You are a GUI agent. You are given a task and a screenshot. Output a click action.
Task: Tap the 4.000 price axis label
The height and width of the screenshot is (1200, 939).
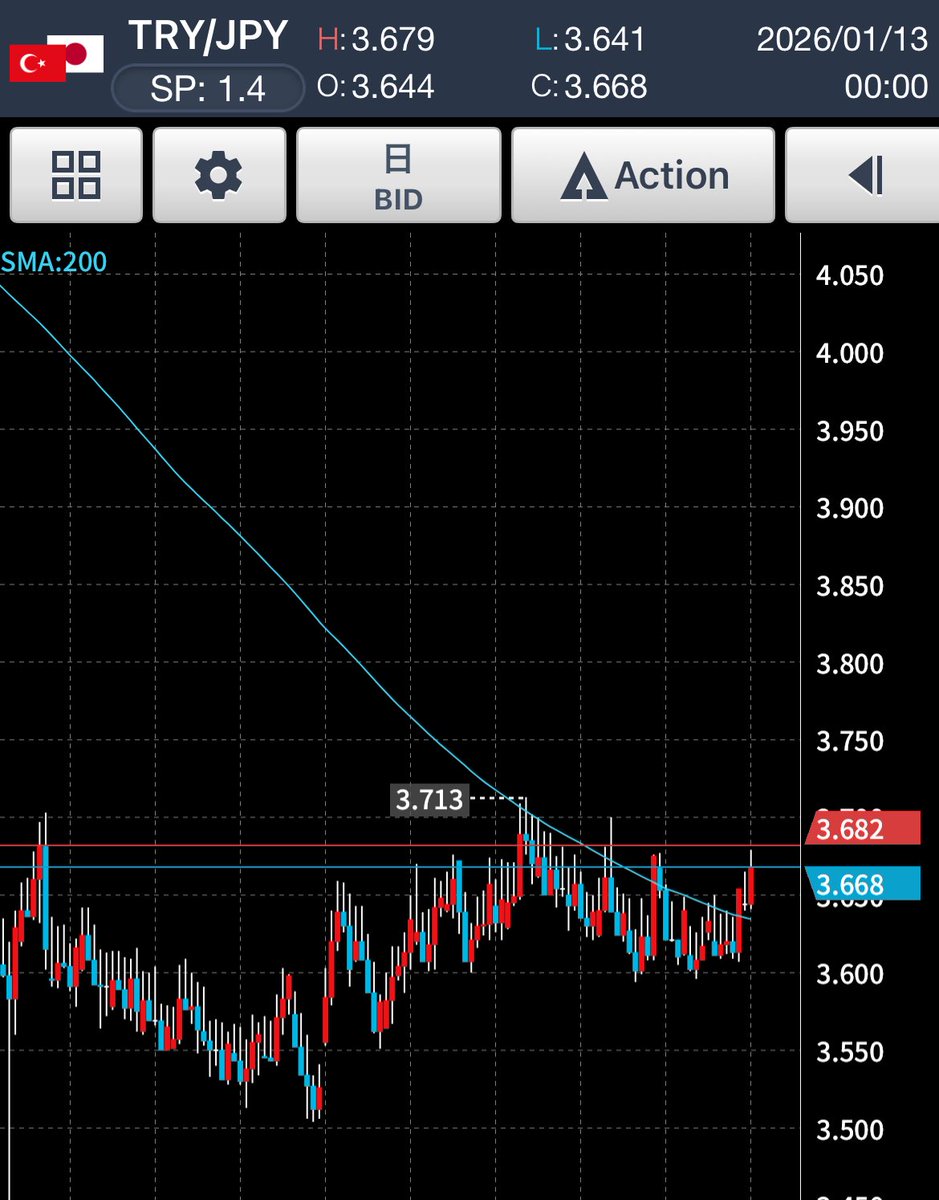(850, 353)
